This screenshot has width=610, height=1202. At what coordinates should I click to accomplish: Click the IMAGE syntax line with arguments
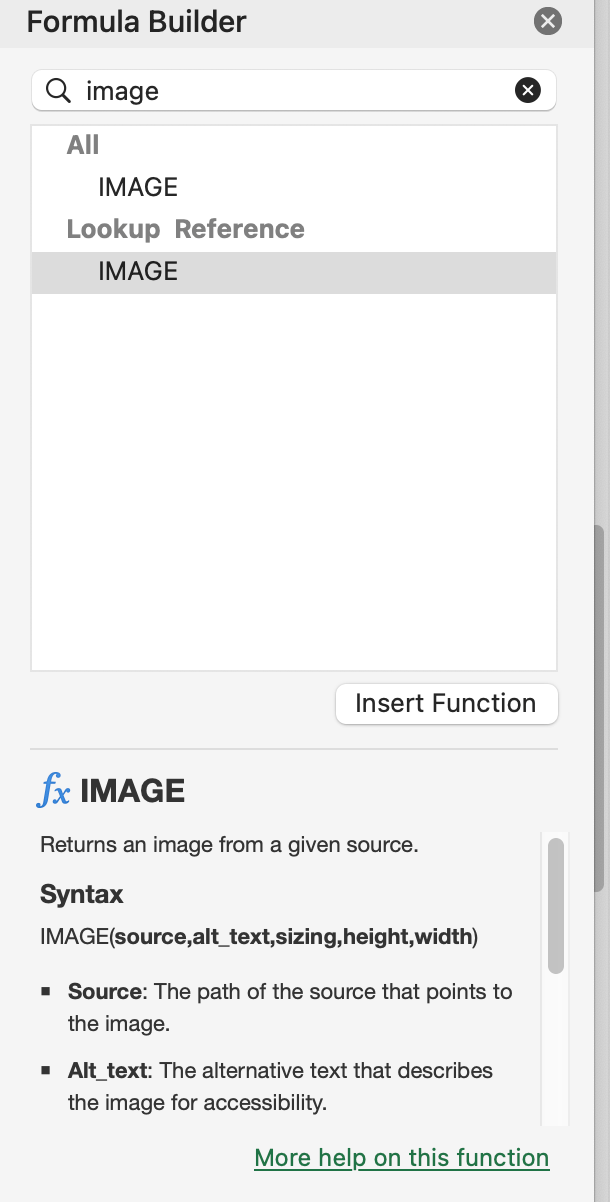(259, 938)
